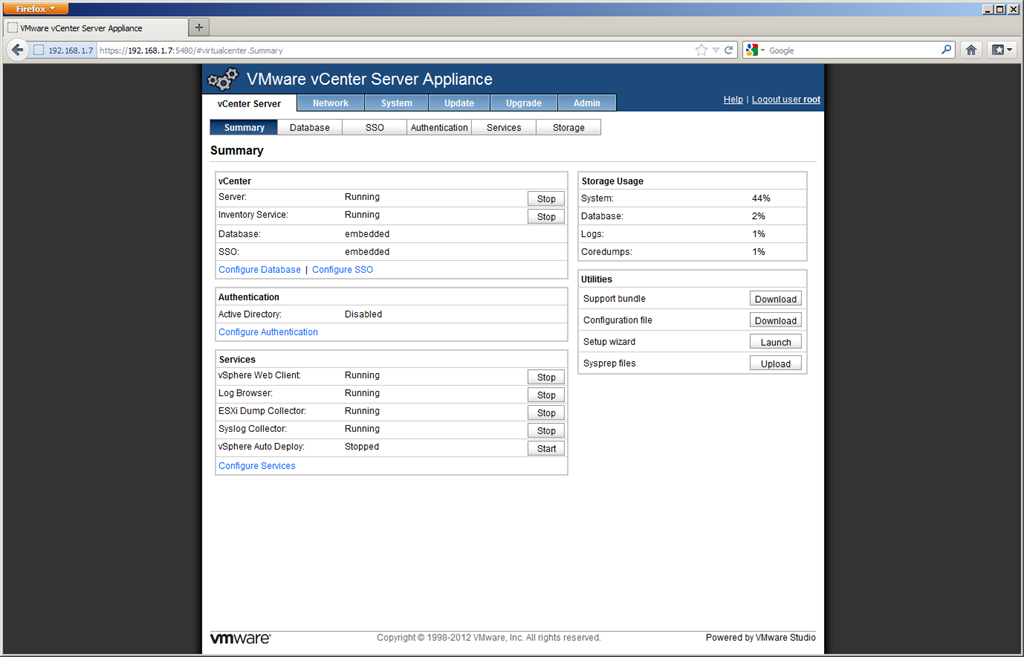Select the Upgrade tab

[x=523, y=103]
